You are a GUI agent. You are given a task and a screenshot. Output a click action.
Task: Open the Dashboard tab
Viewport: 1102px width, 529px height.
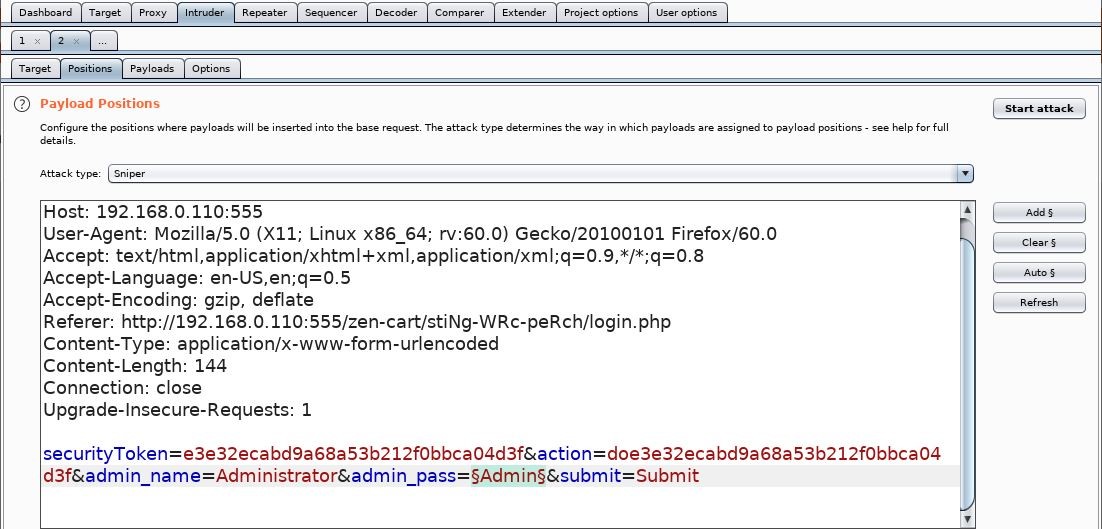[46, 12]
